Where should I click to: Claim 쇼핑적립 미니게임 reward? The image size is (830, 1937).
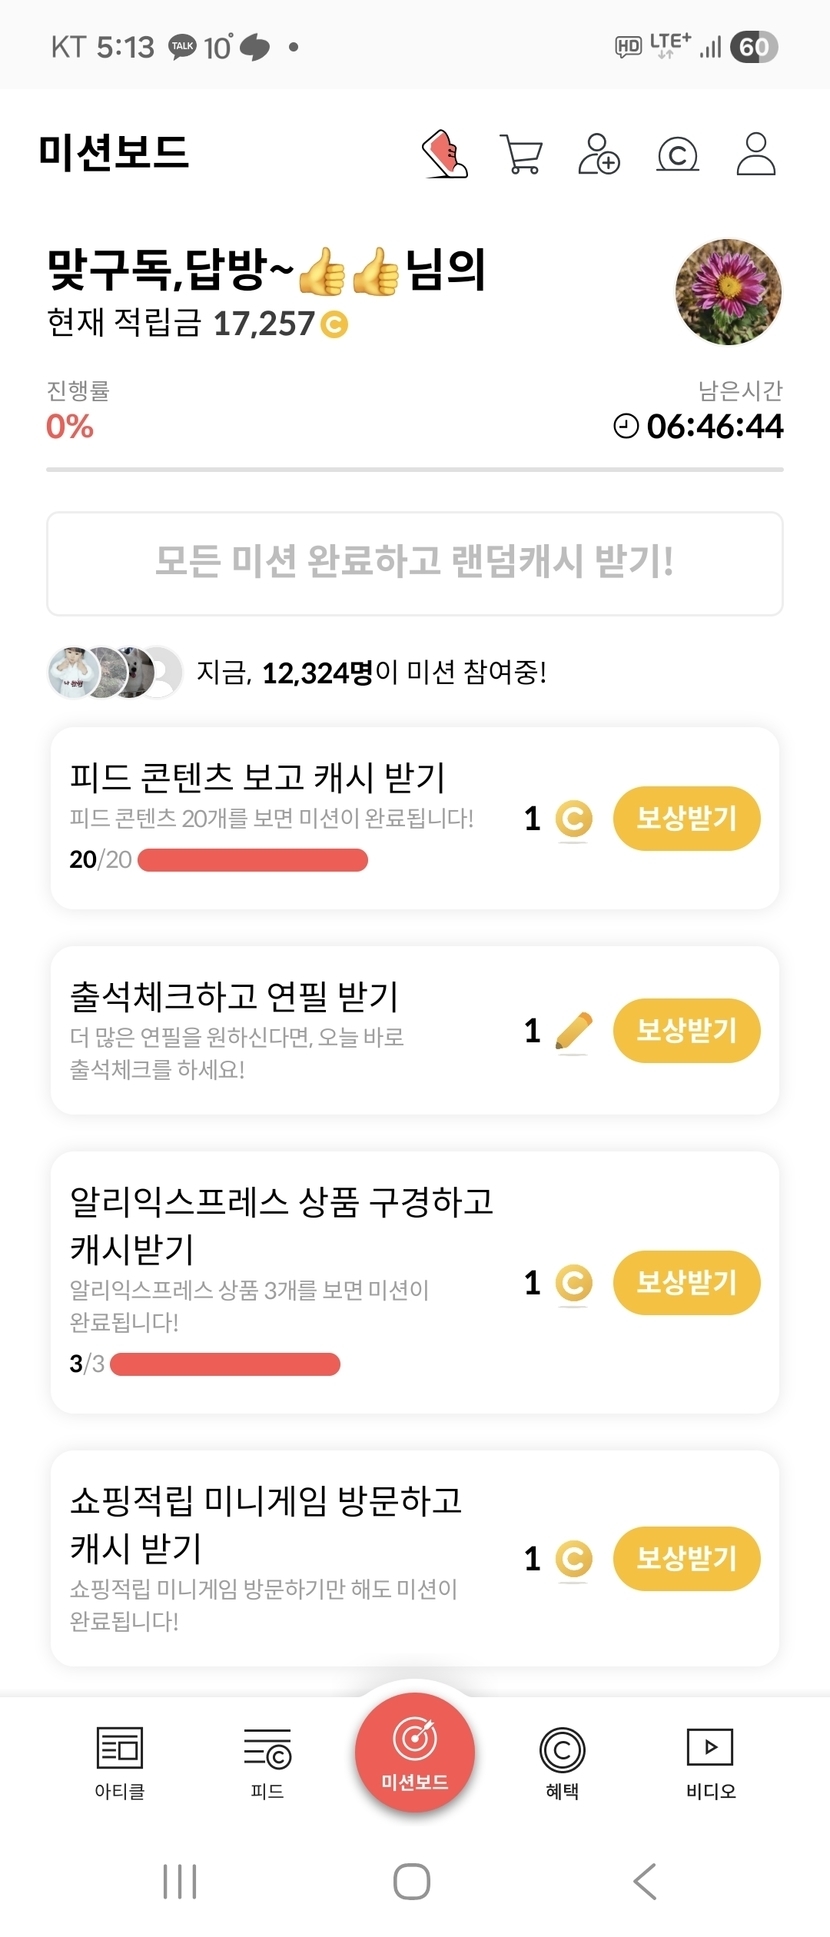pyautogui.click(x=686, y=1558)
